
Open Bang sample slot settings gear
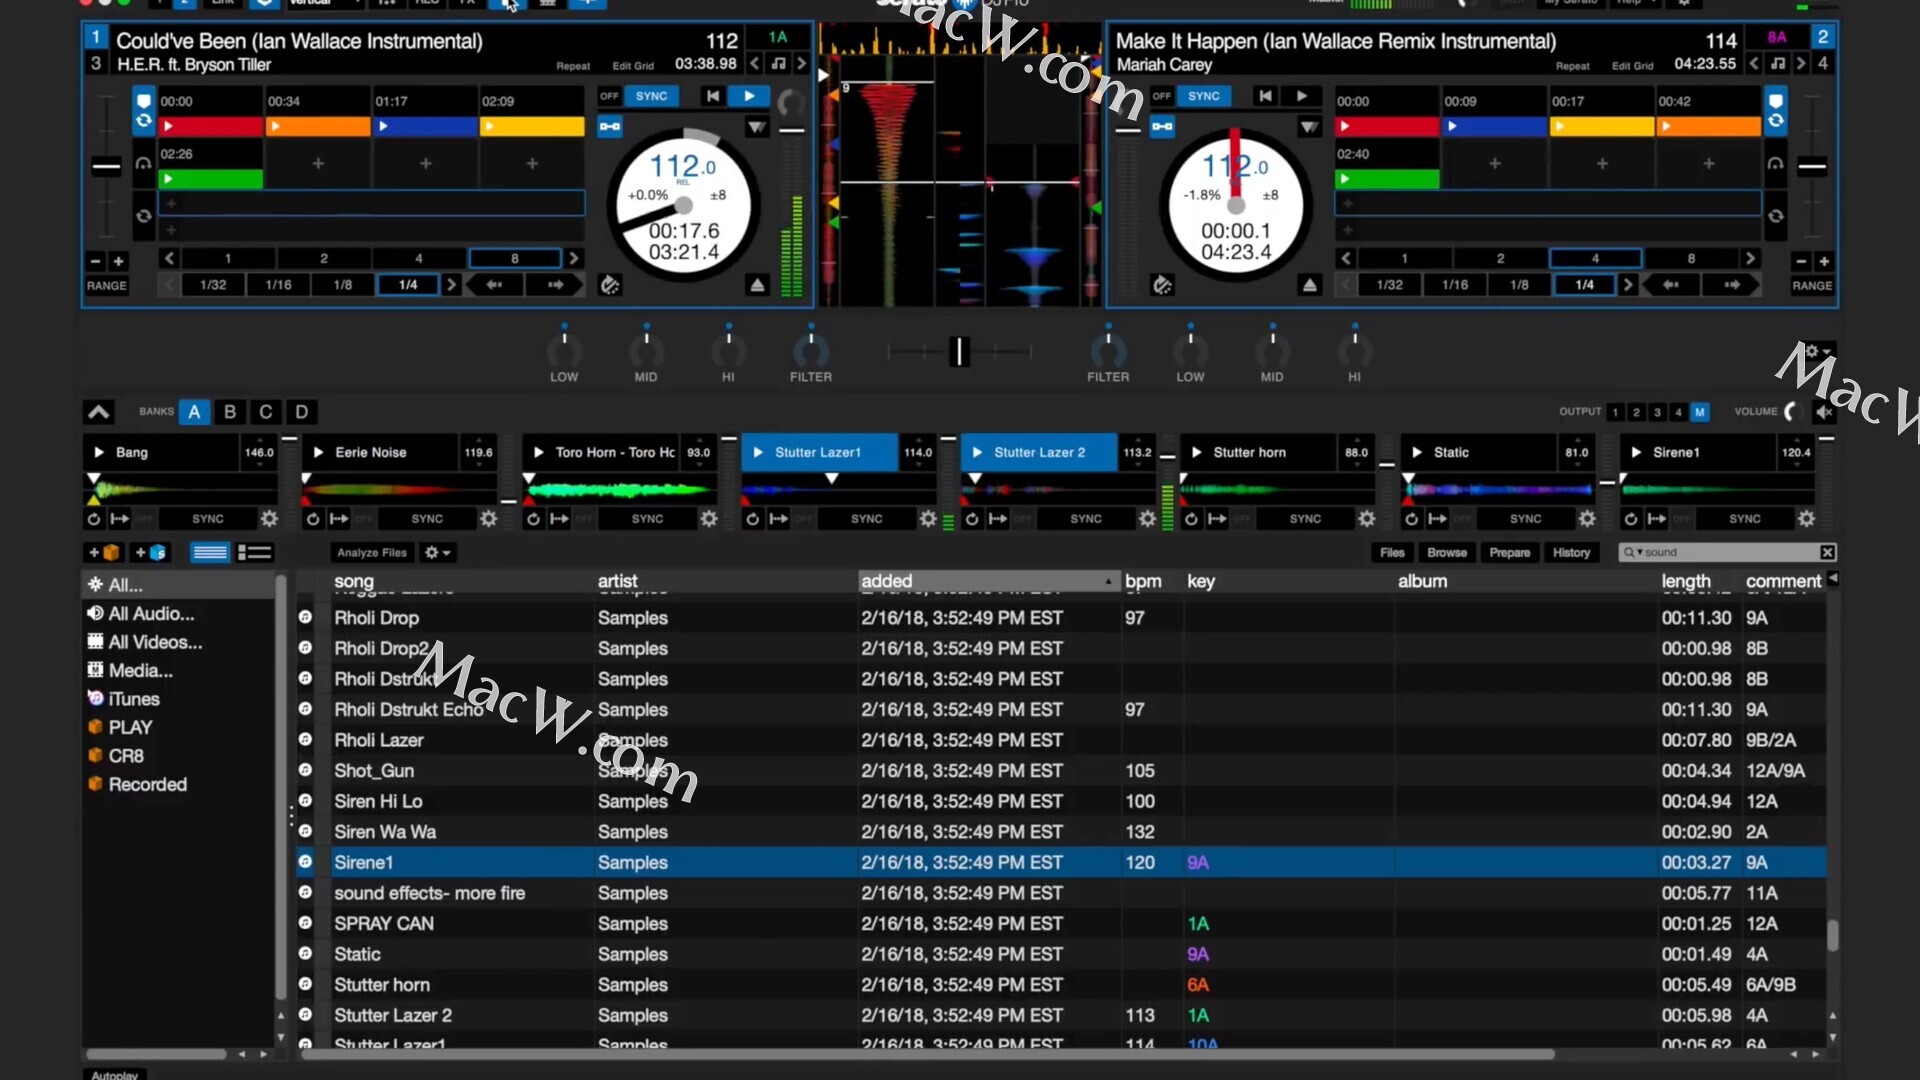pyautogui.click(x=269, y=519)
